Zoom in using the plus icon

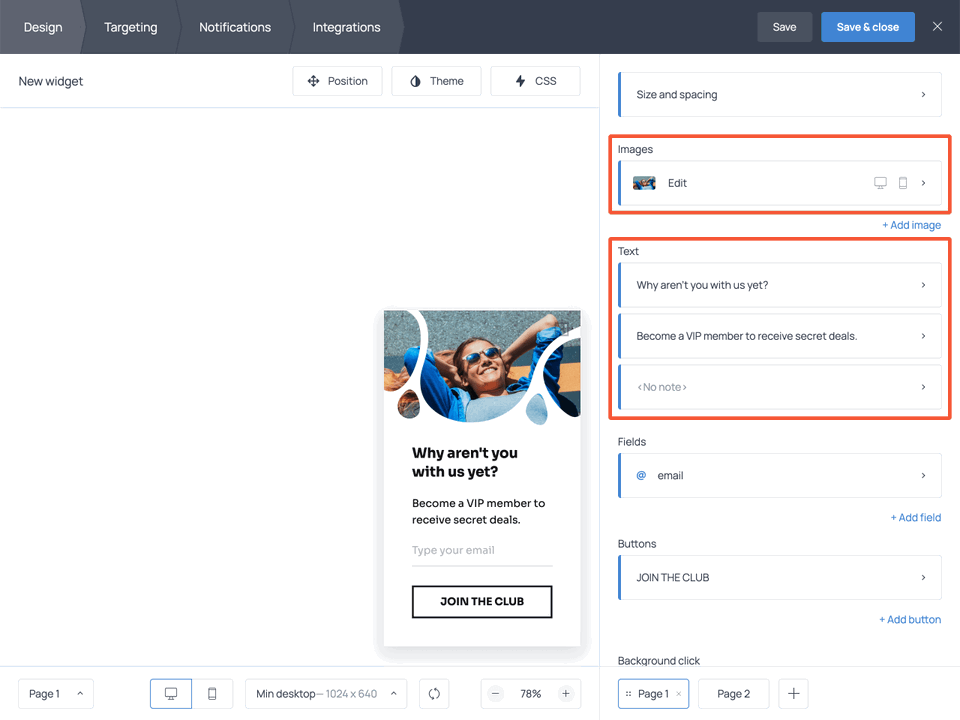click(566, 693)
